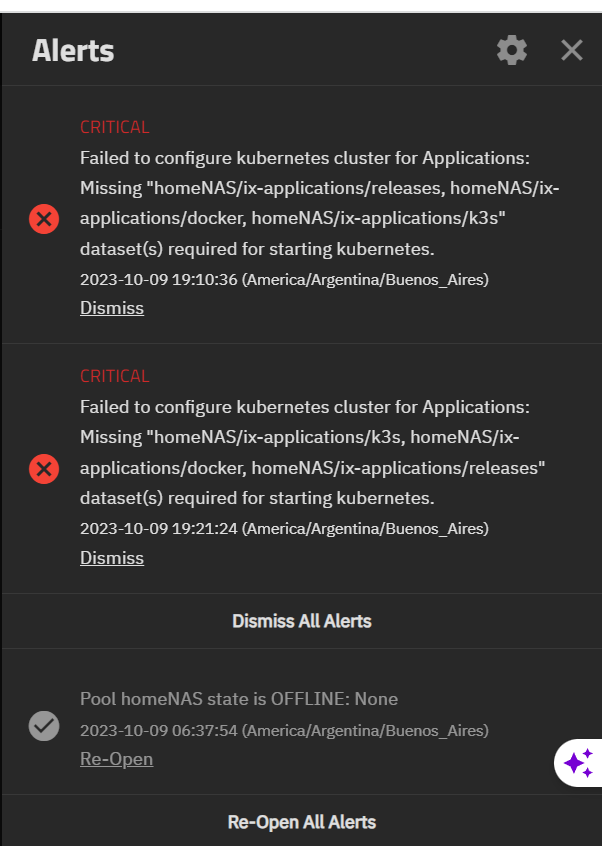Select the first kubernetes cluster failure message

[319, 203]
